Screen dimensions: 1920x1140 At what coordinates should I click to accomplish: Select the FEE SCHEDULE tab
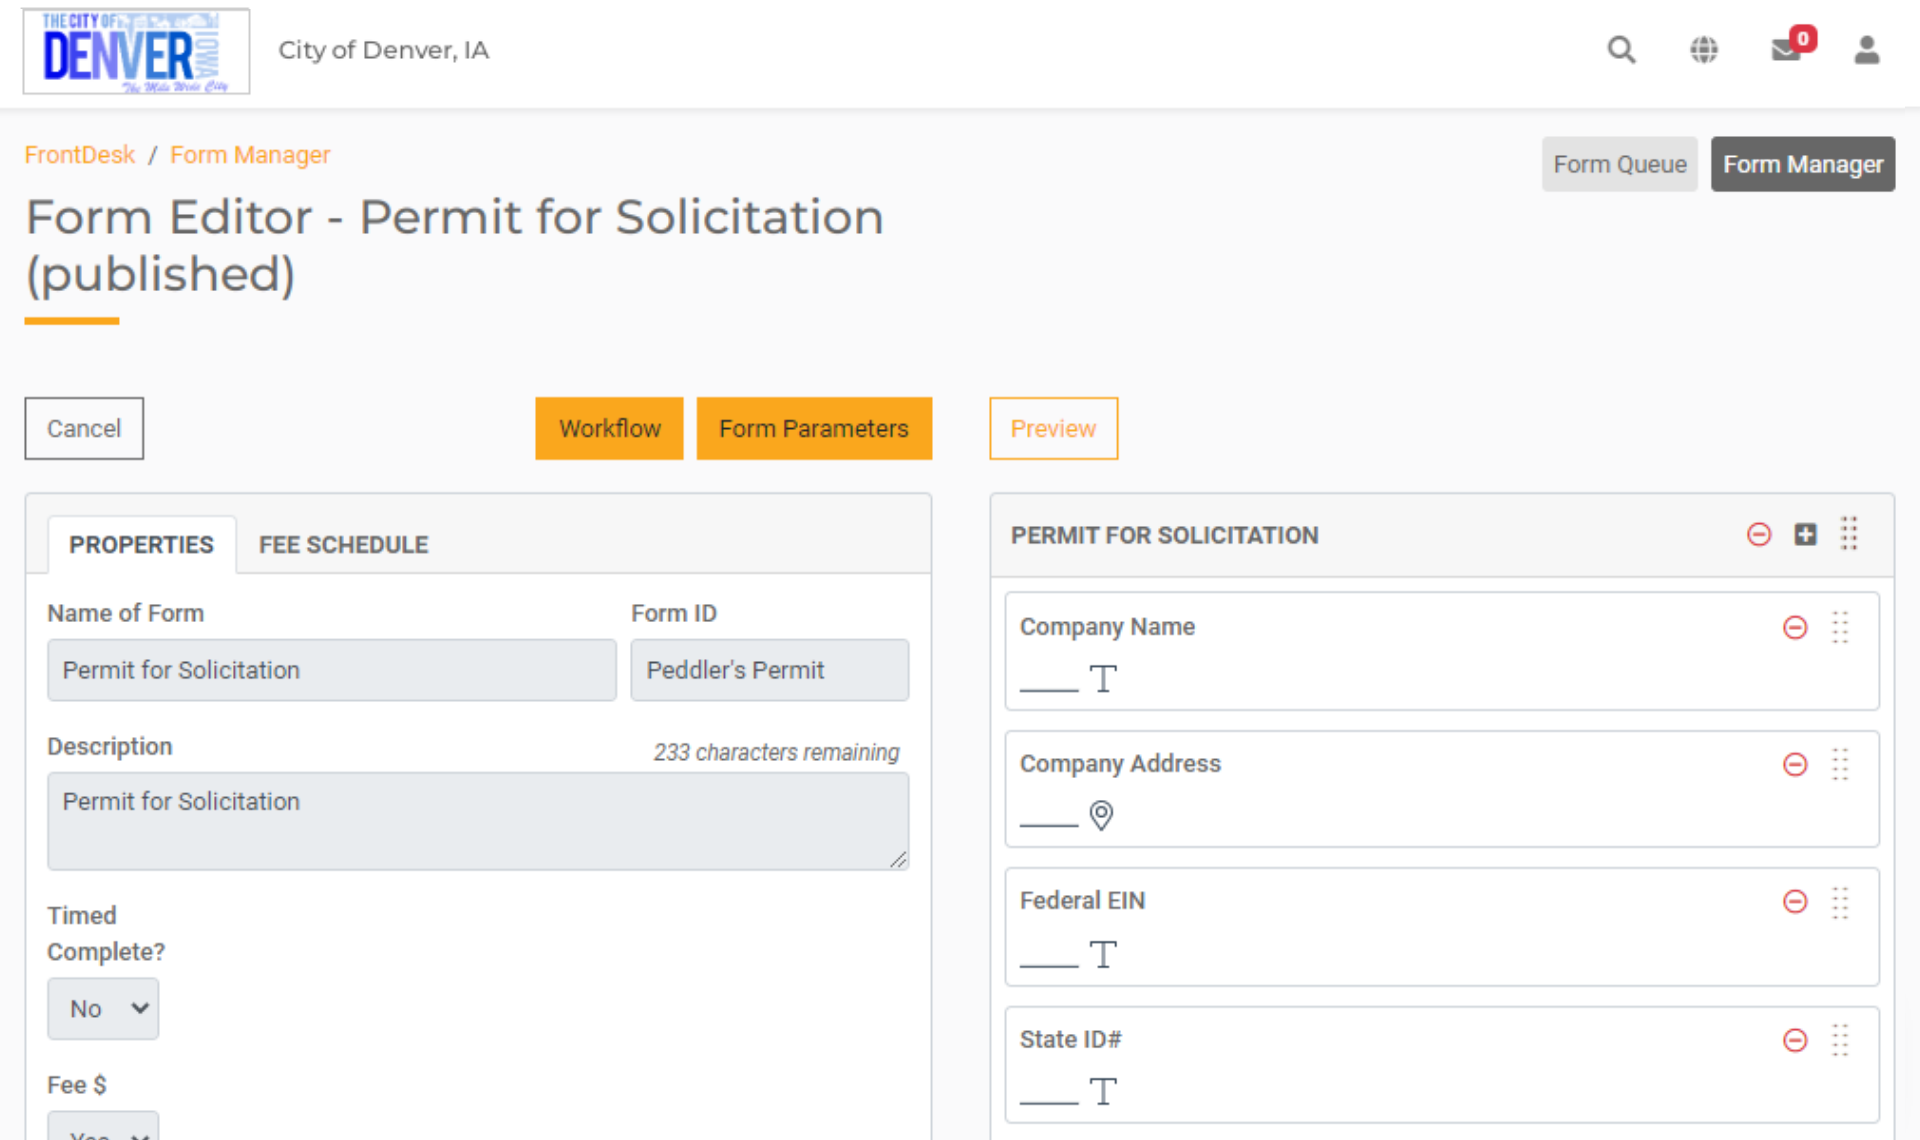342,544
